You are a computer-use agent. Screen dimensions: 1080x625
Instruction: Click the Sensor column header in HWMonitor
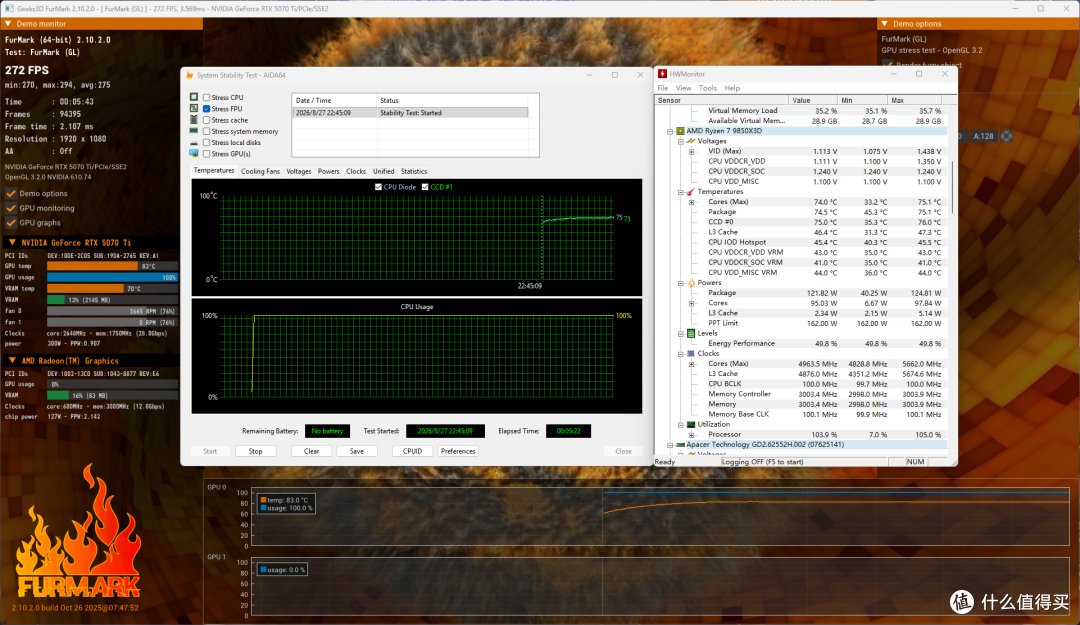coord(722,101)
